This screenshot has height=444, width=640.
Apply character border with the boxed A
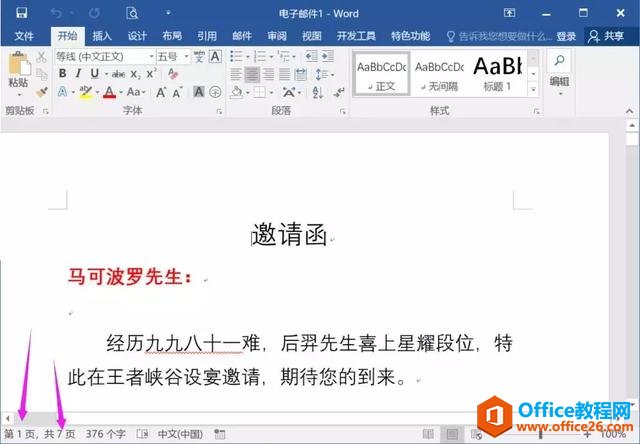215,56
